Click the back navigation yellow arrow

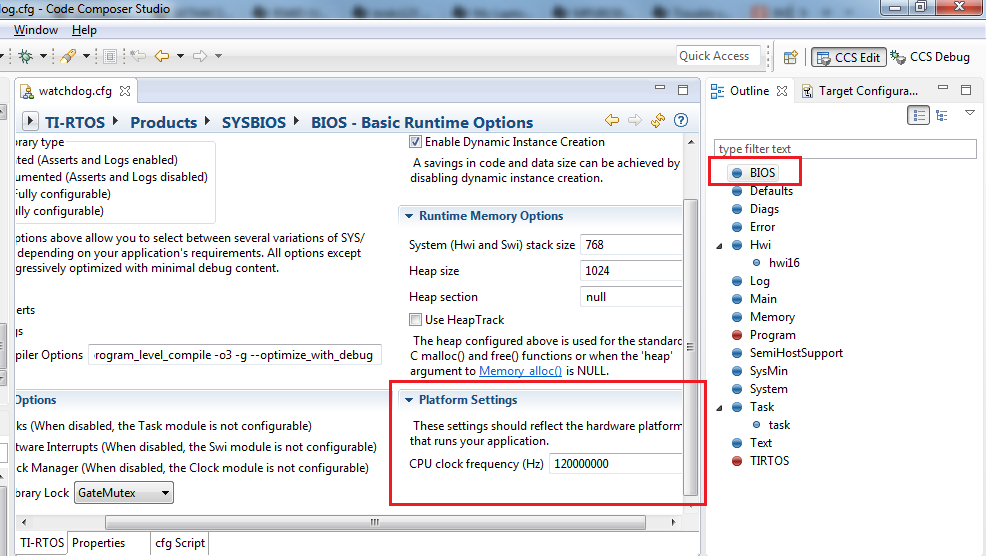click(162, 56)
